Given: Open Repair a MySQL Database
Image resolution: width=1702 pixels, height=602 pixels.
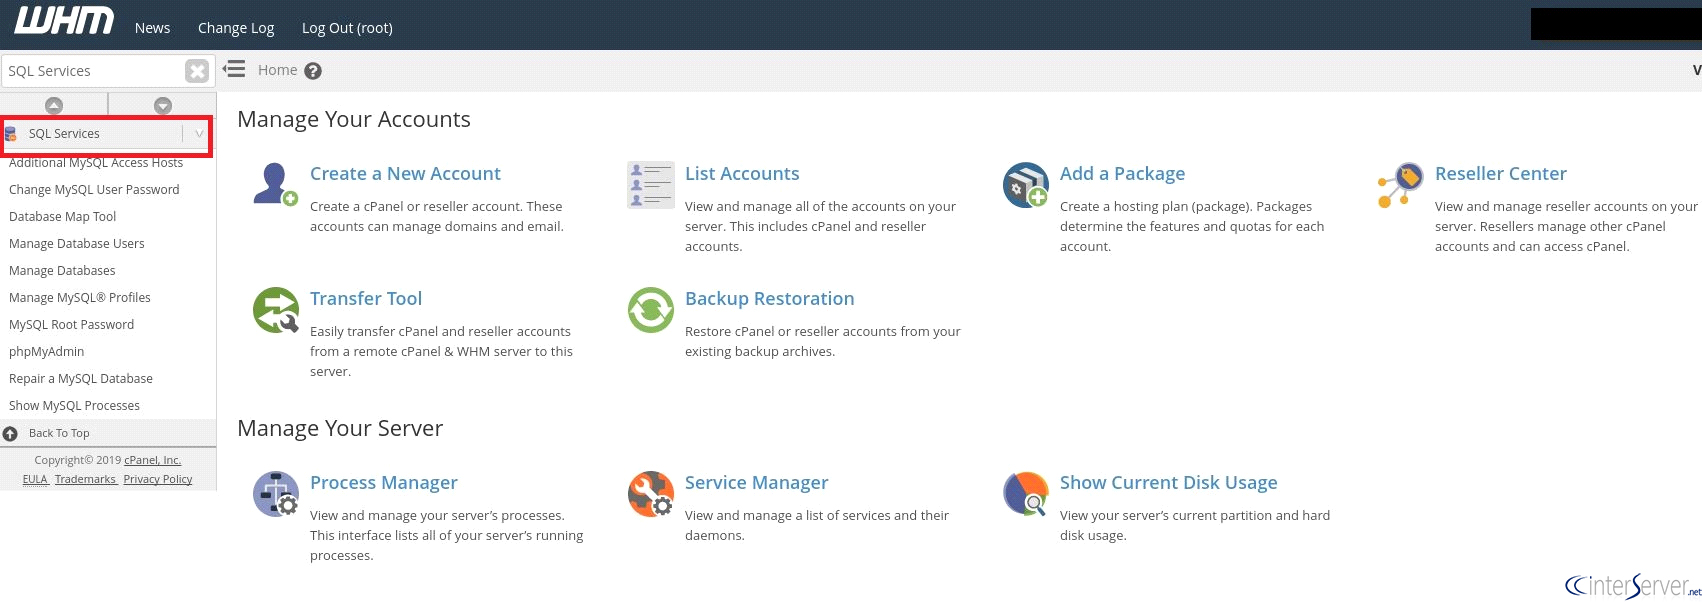Looking at the screenshot, I should point(81,379).
